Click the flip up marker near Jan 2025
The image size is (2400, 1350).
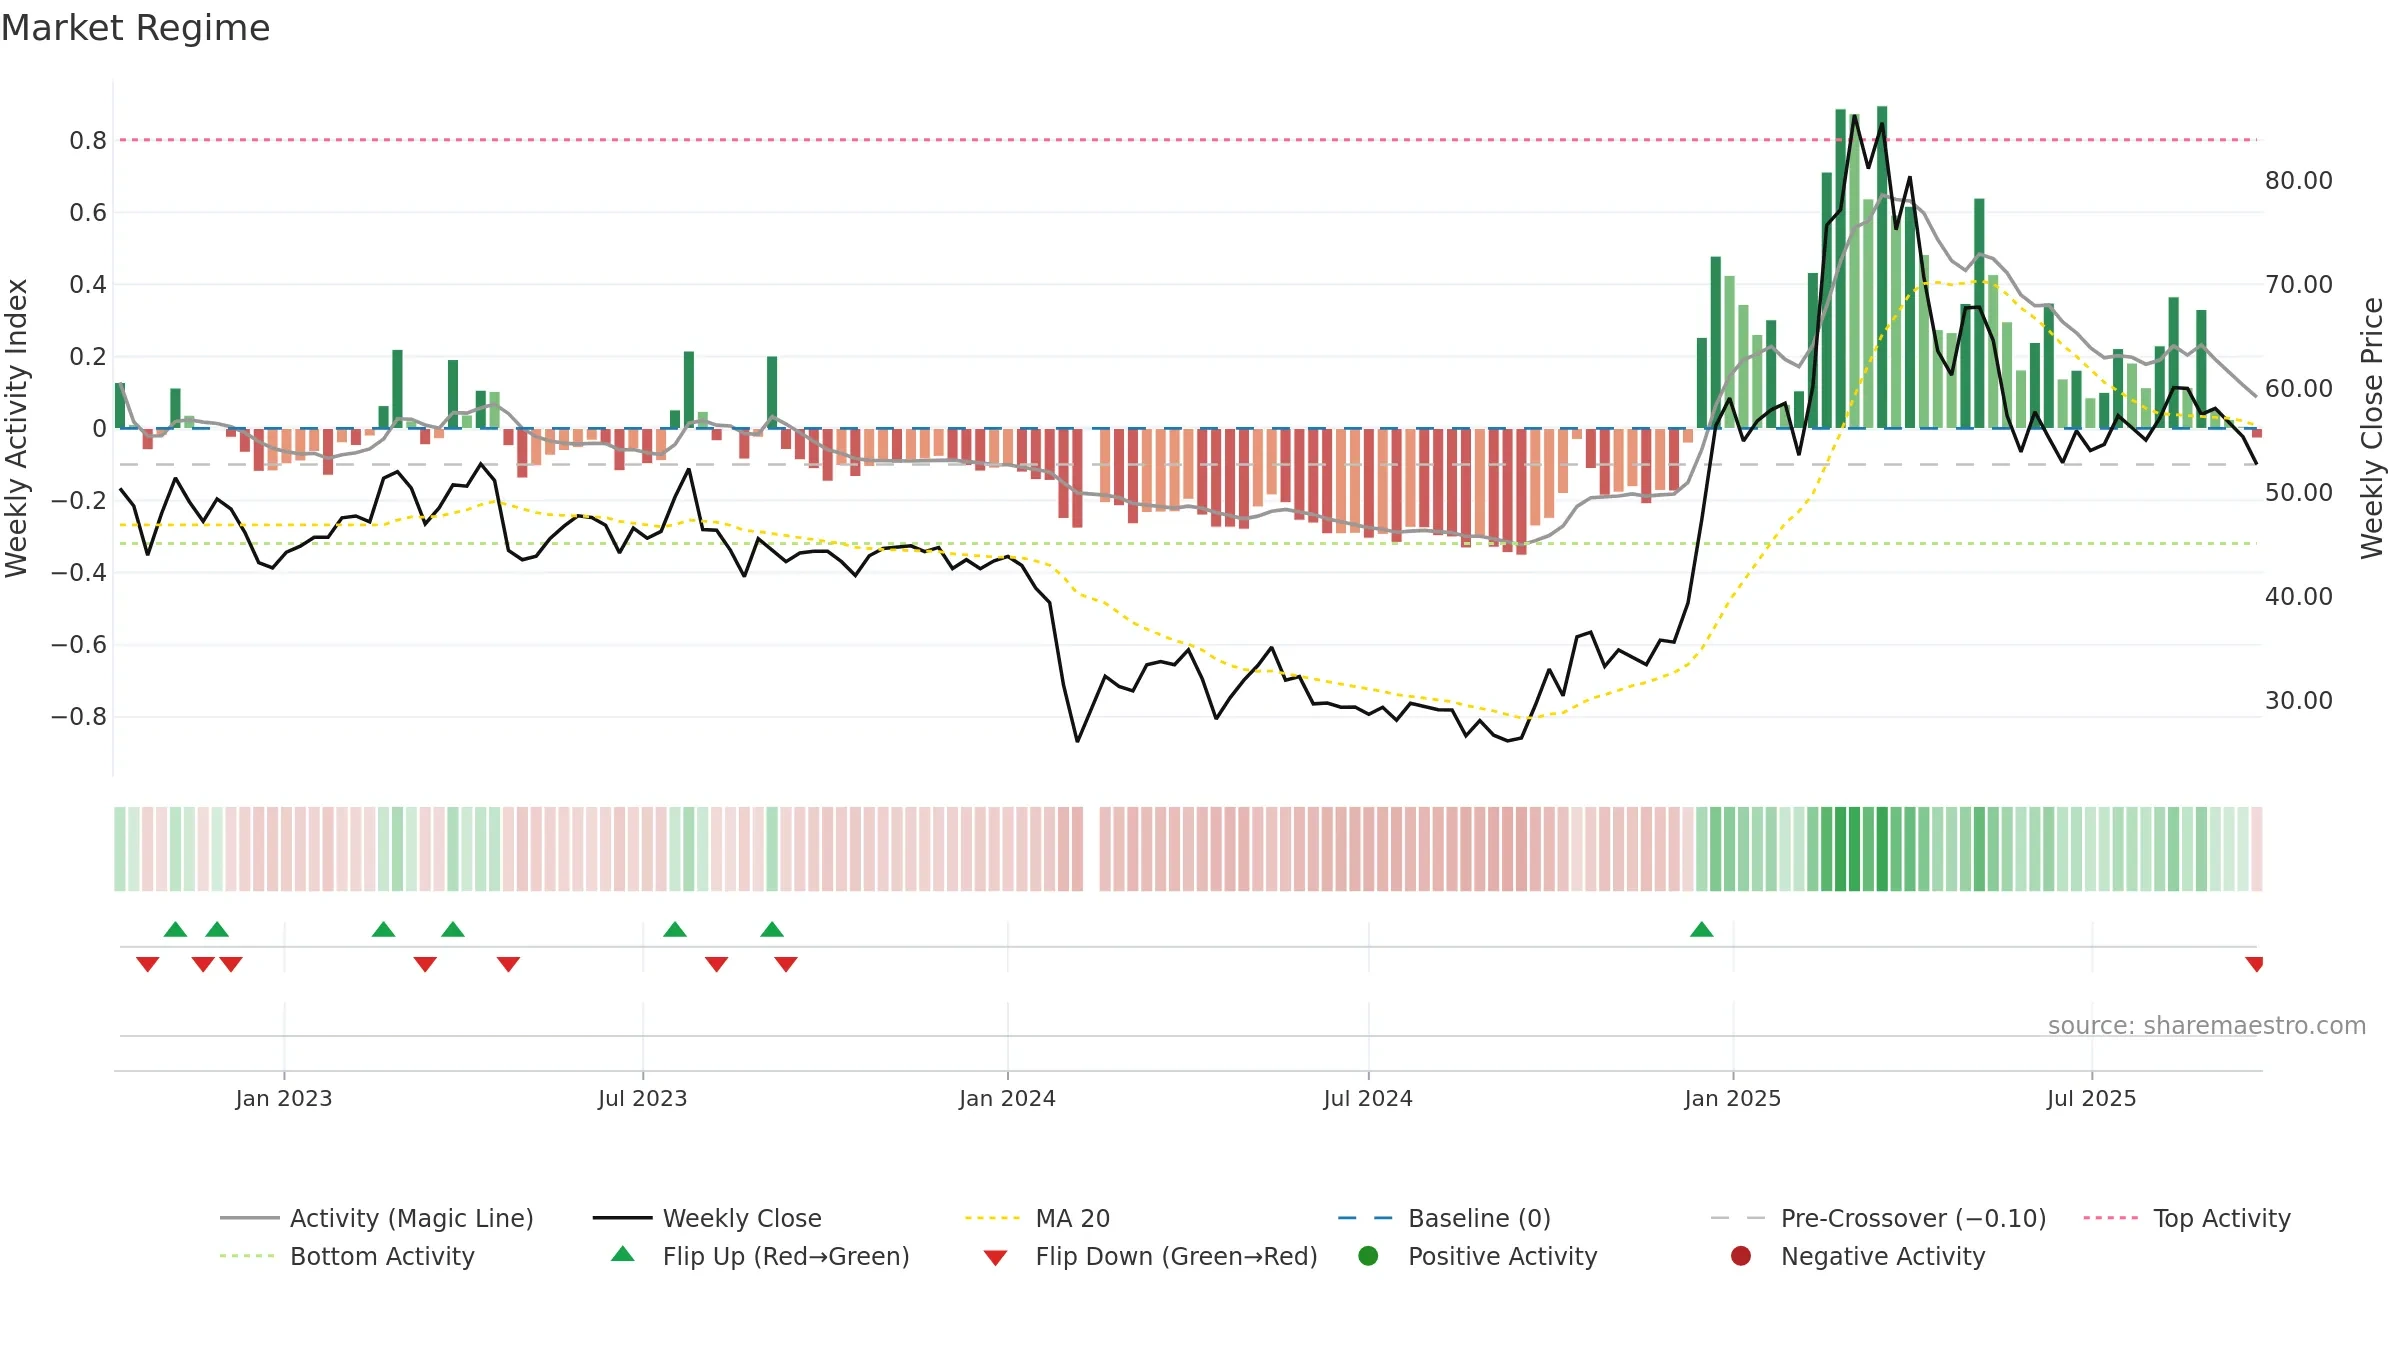[x=1702, y=929]
